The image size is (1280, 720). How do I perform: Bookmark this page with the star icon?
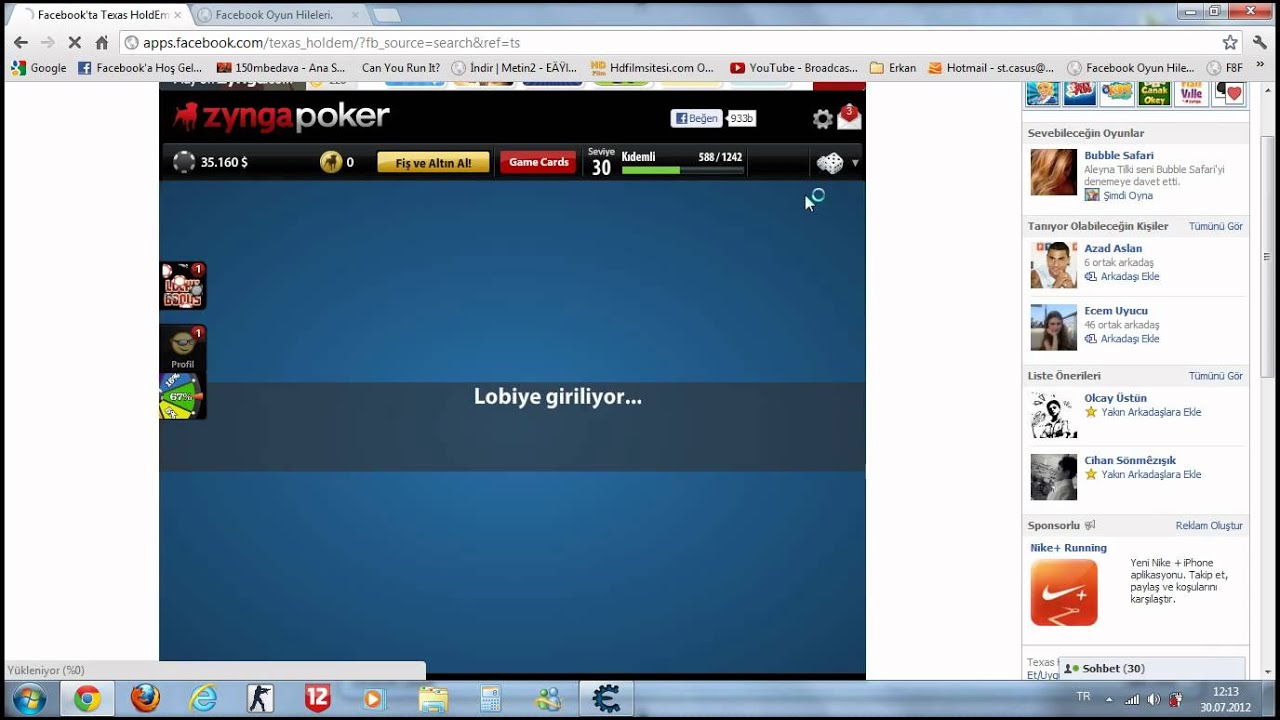tap(1230, 42)
